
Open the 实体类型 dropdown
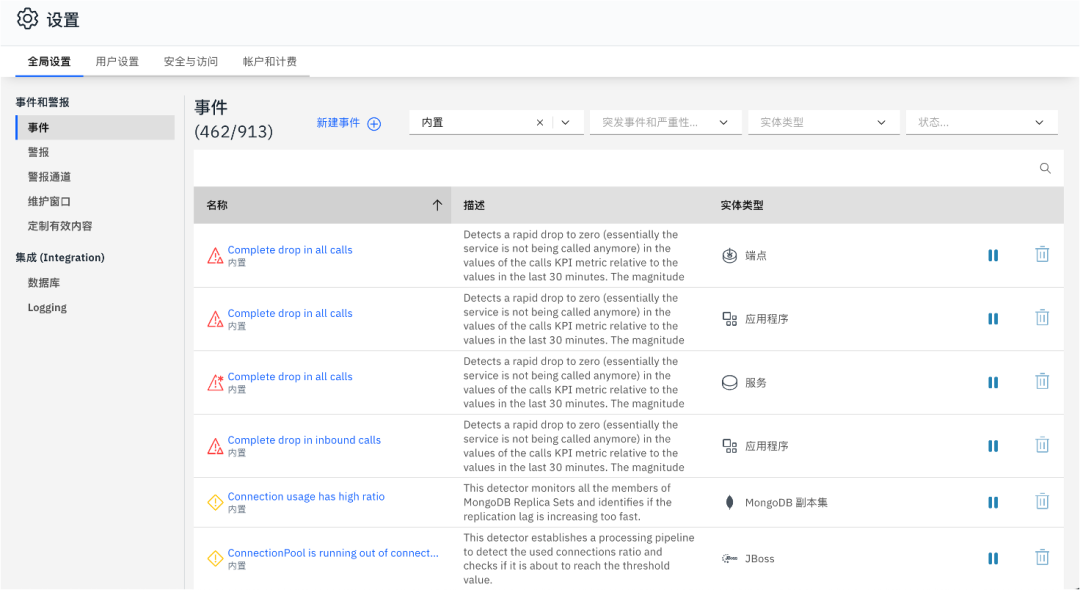click(880, 121)
